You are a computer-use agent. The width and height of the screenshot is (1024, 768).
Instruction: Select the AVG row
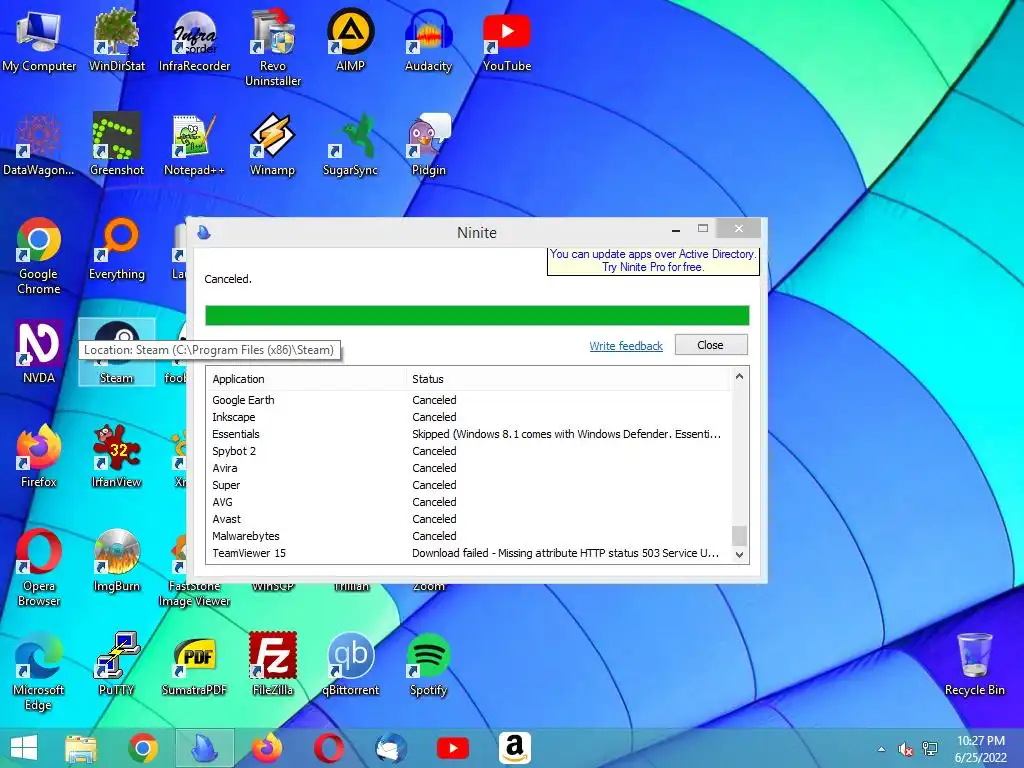(x=469, y=502)
